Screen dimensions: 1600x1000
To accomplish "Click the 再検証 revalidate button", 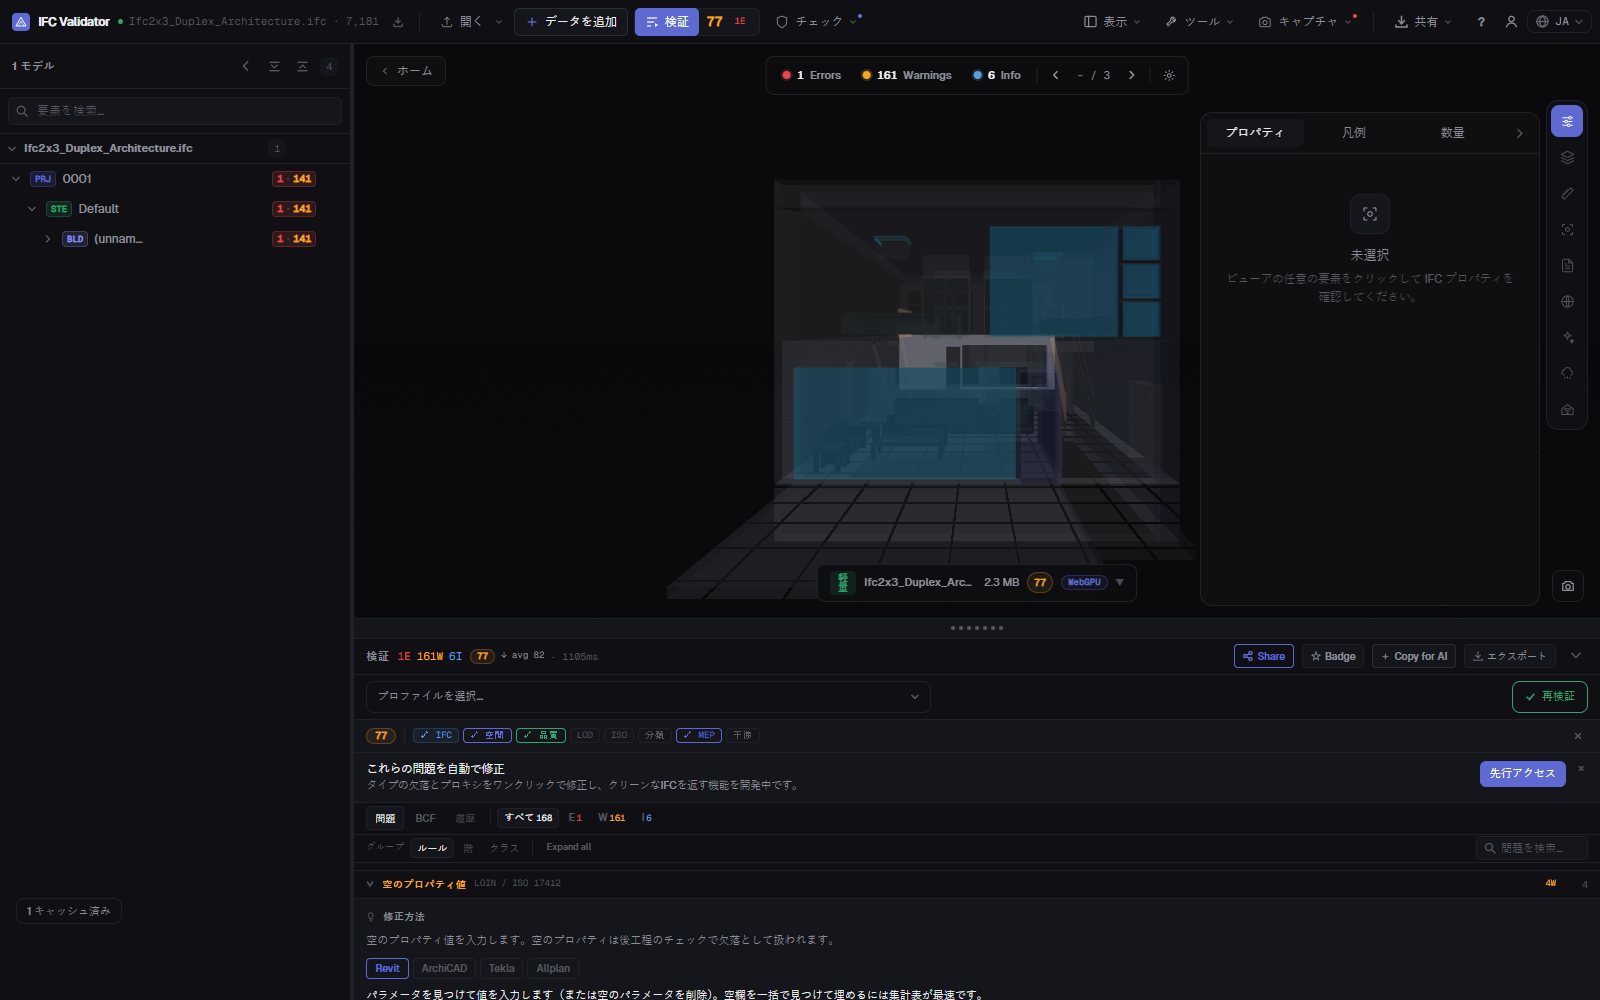I will pos(1549,697).
